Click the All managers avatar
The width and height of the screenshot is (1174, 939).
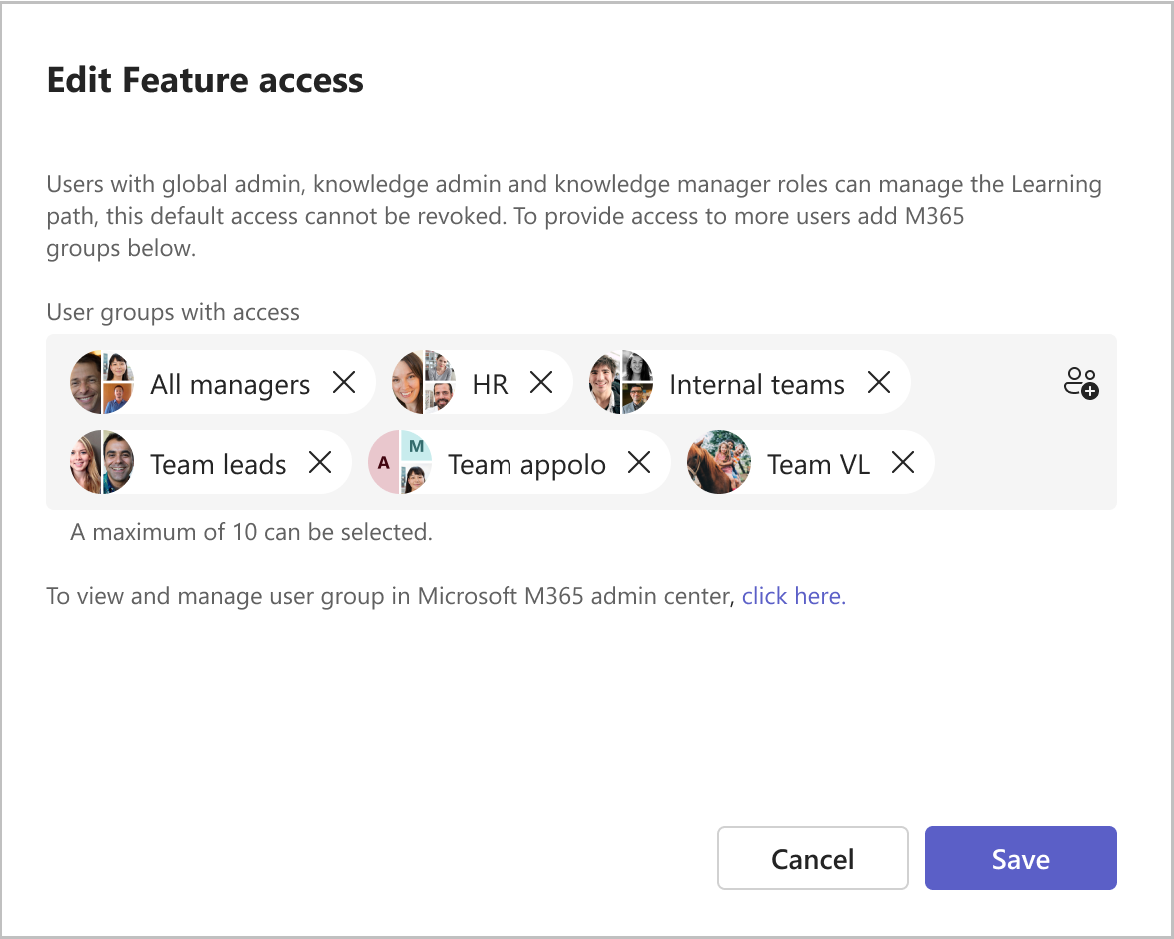(102, 382)
